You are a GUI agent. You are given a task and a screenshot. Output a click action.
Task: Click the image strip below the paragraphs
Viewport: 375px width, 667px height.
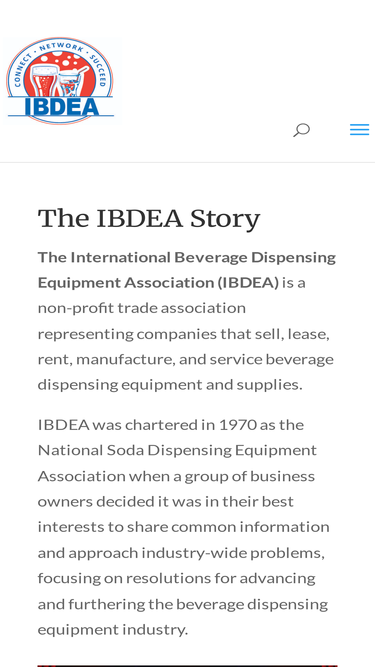pyautogui.click(x=188, y=665)
